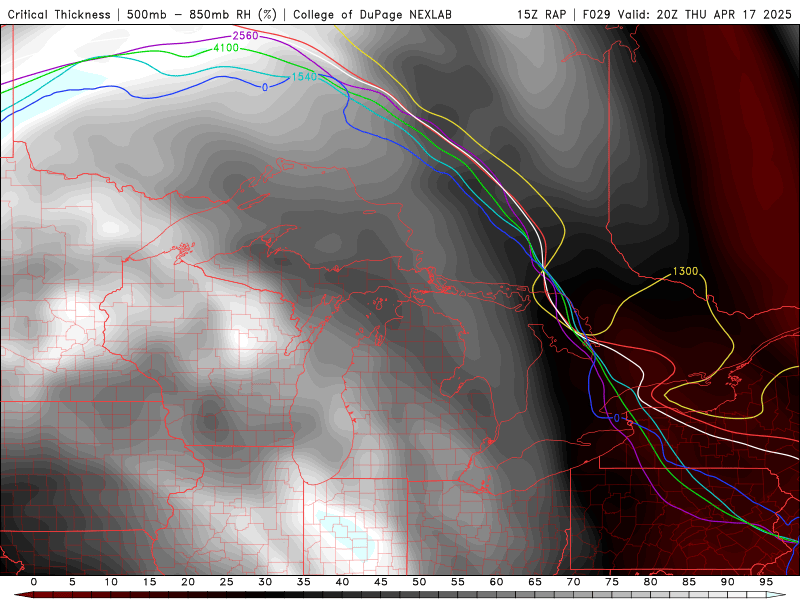Click the blue '0' contour label beside '1540'
The width and height of the screenshot is (800, 600).
click(x=265, y=88)
